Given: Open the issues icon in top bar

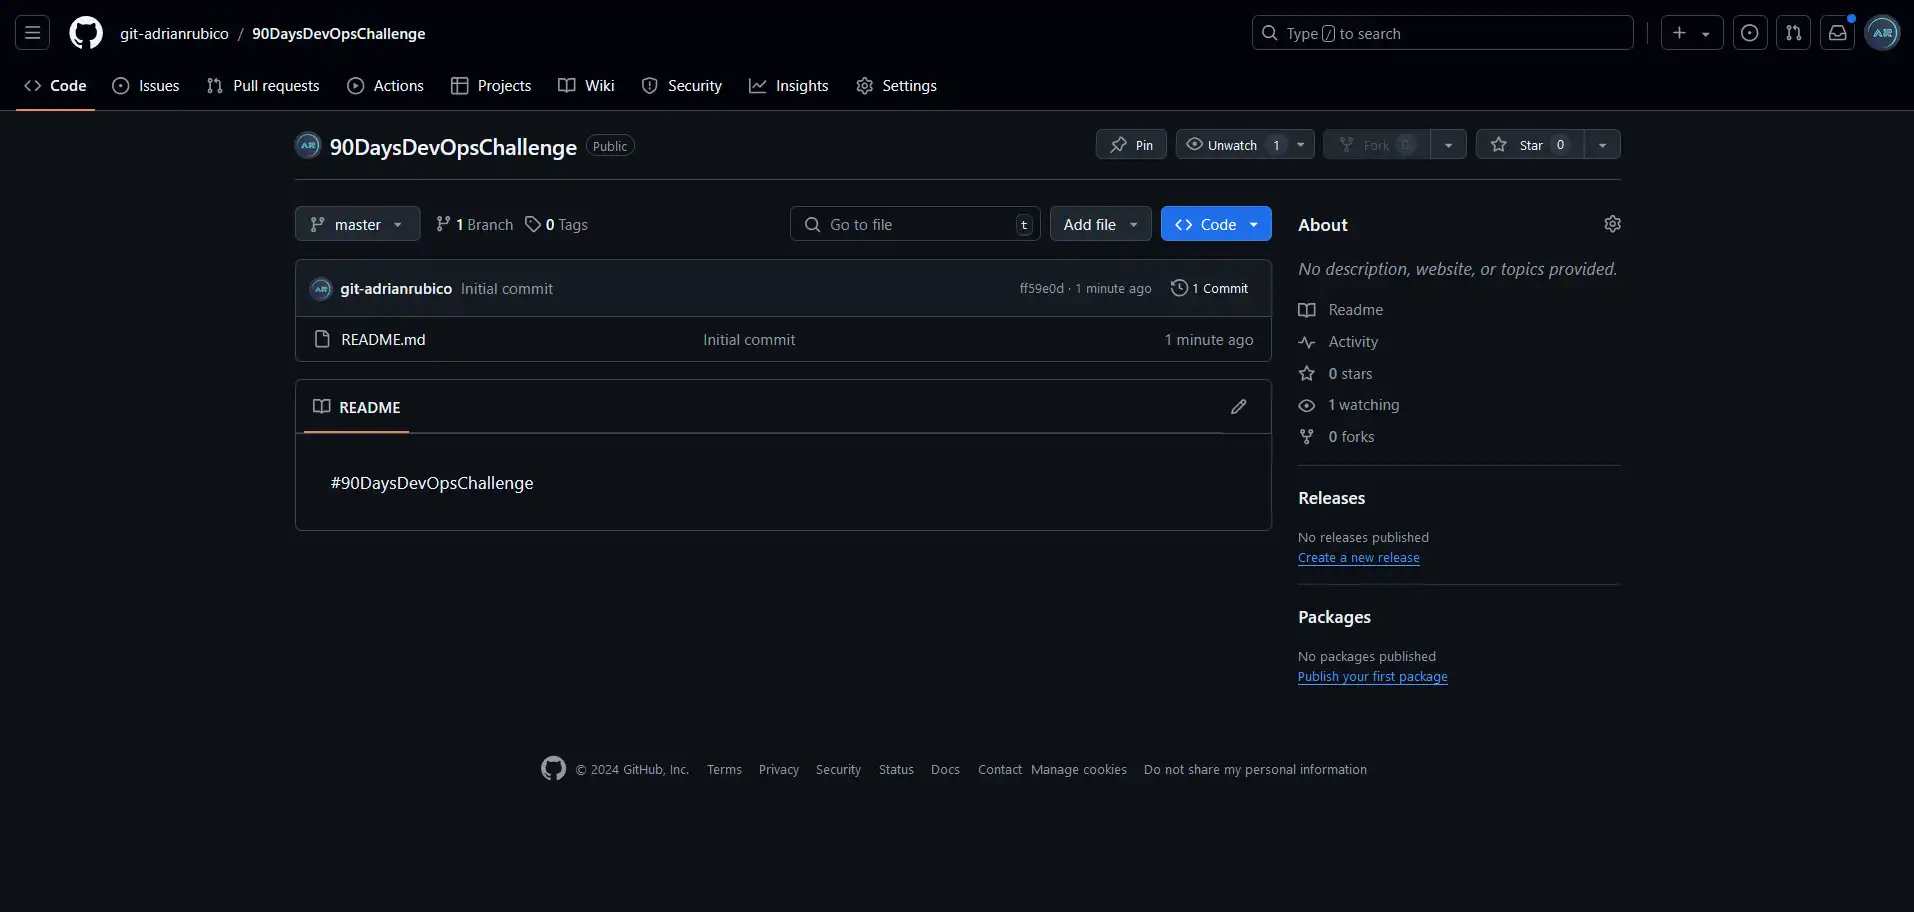Looking at the screenshot, I should pyautogui.click(x=1750, y=33).
